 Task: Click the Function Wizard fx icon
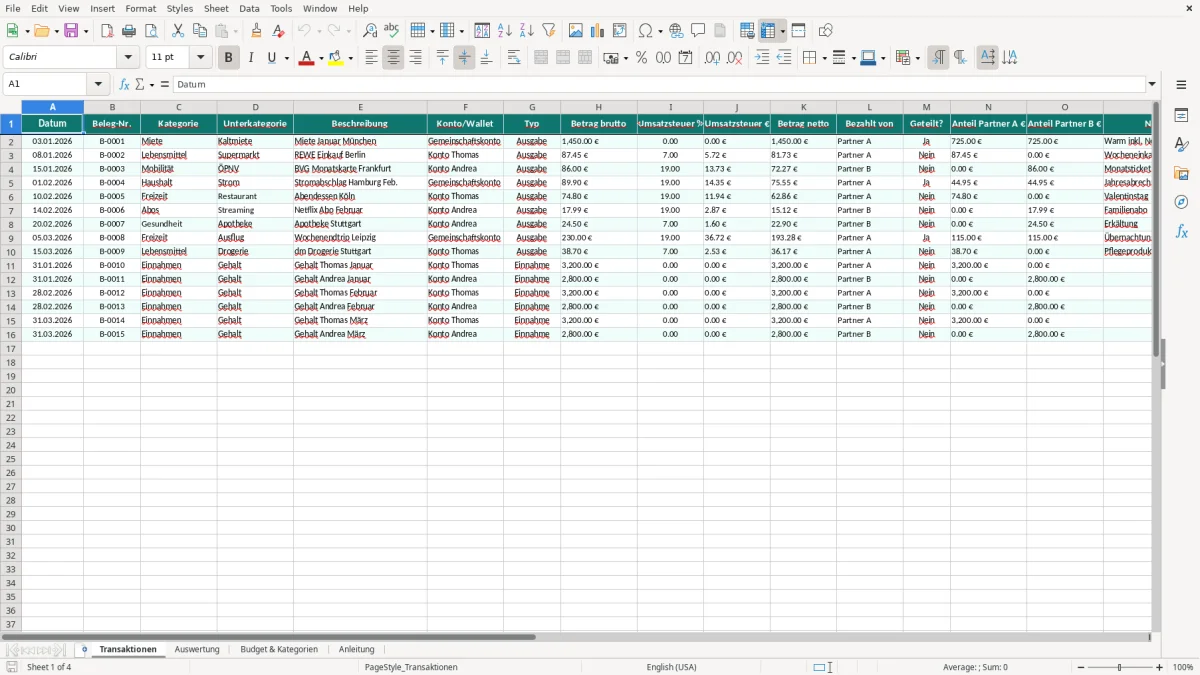(125, 84)
